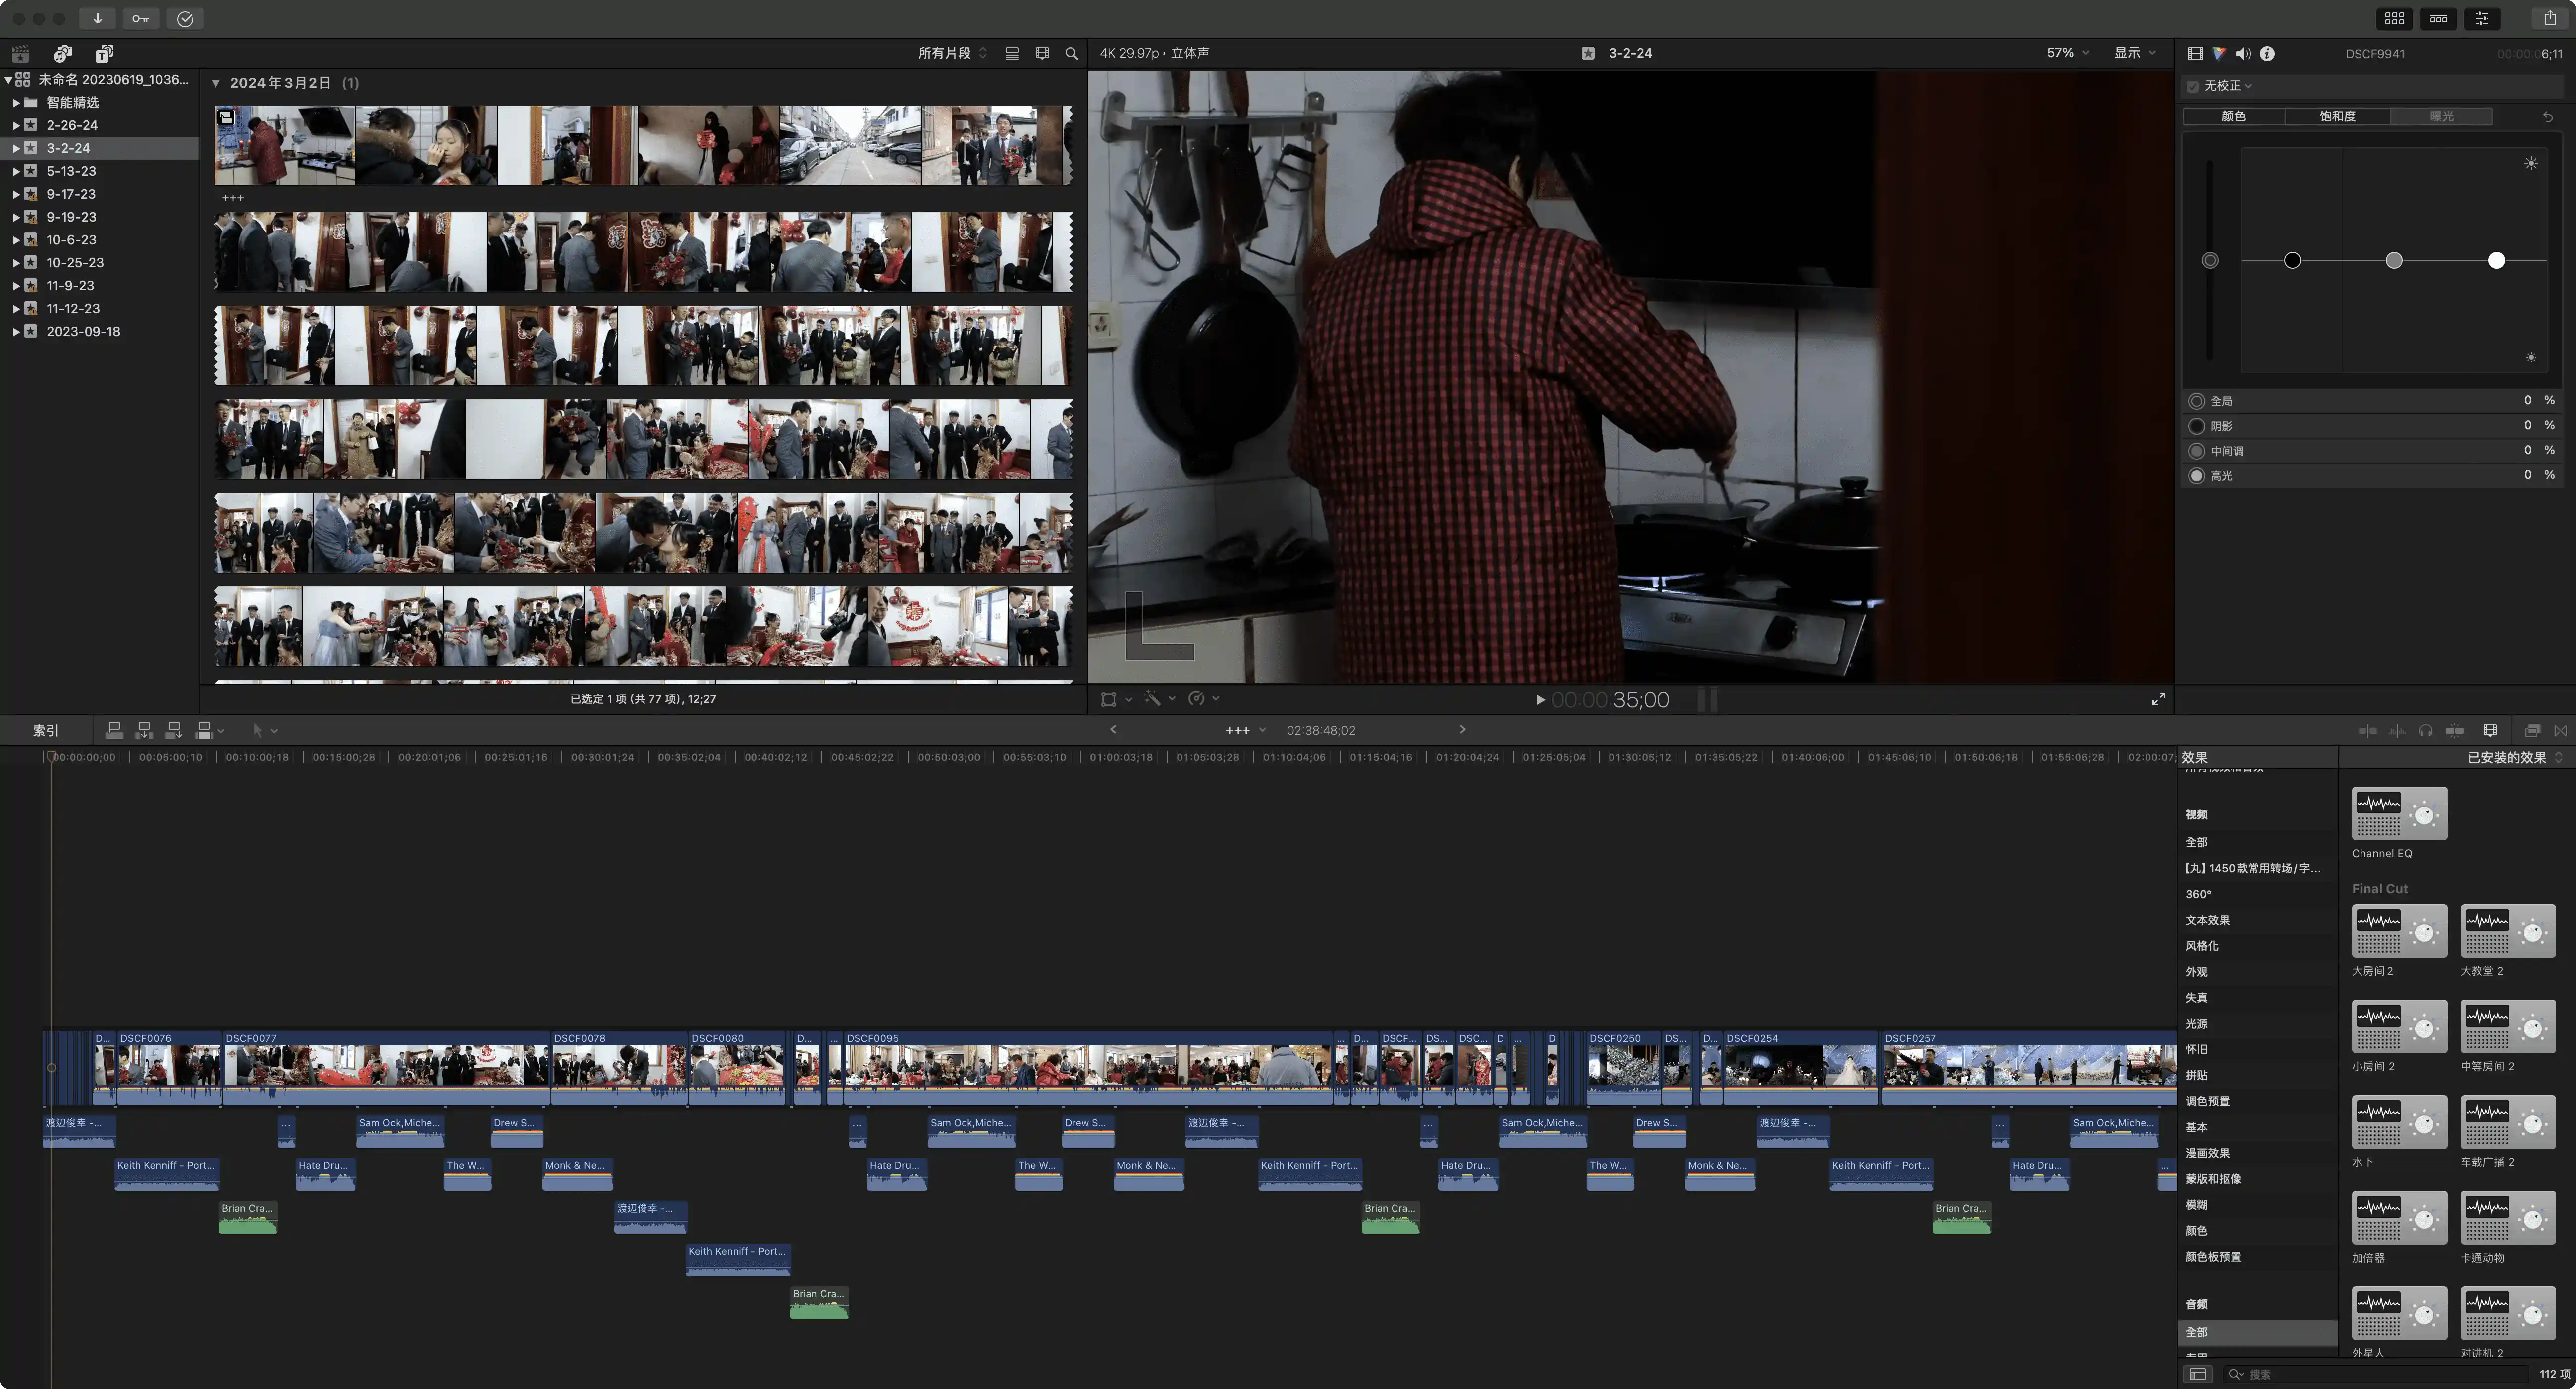Toggle timeline snapping button

point(2454,731)
